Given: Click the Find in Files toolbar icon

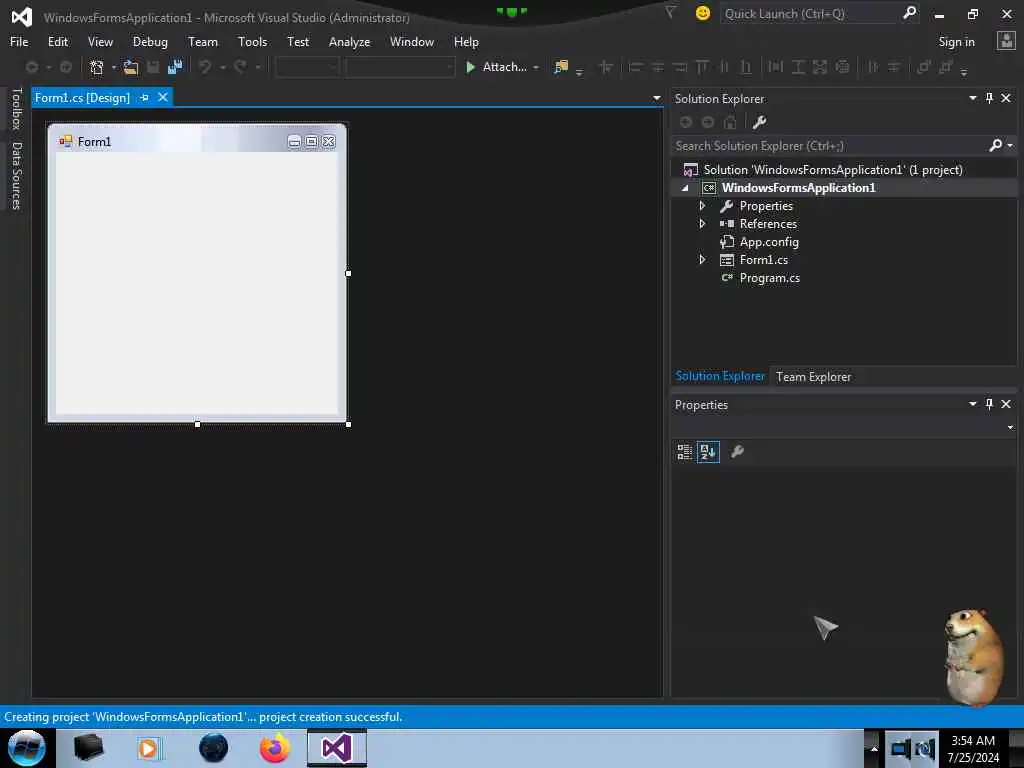Looking at the screenshot, I should 561,67.
